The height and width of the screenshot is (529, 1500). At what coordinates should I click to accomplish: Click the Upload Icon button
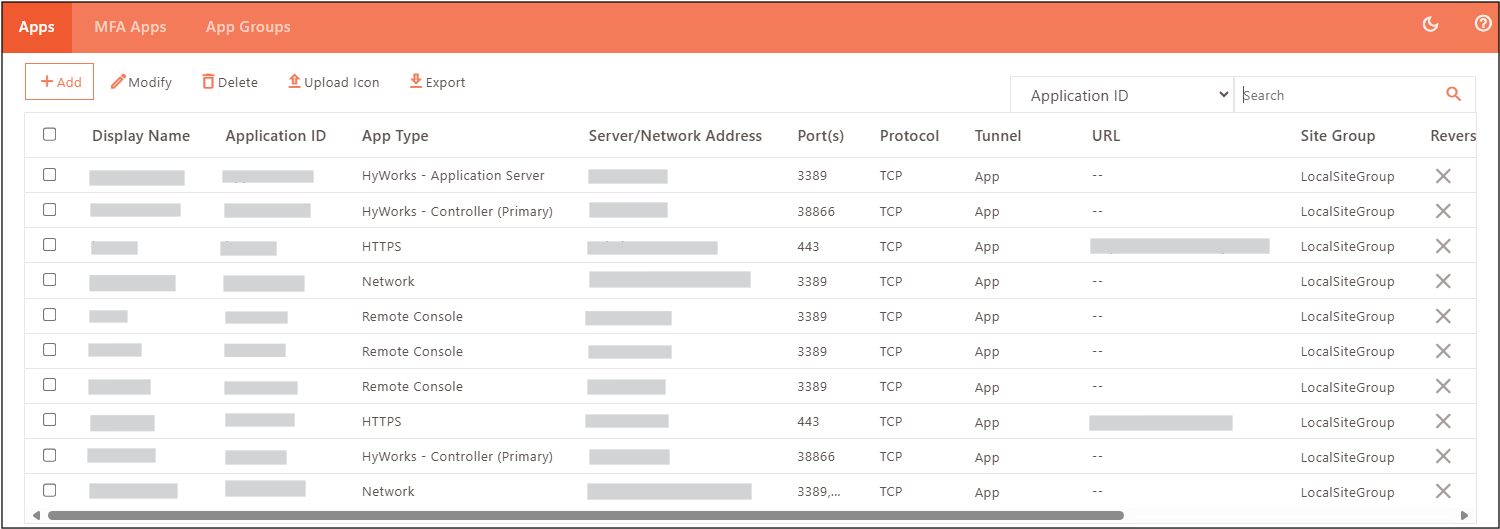coord(333,82)
